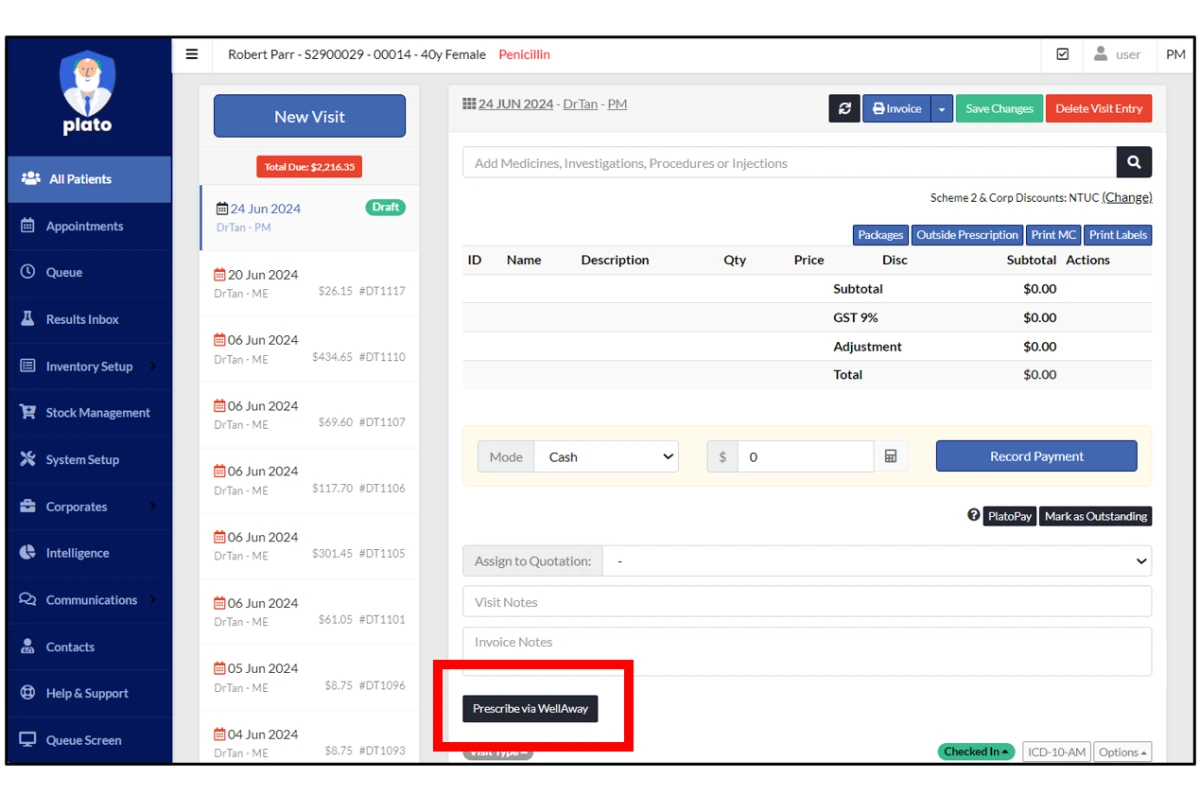
Task: Click the refresh sync icon button
Action: pyautogui.click(x=844, y=109)
